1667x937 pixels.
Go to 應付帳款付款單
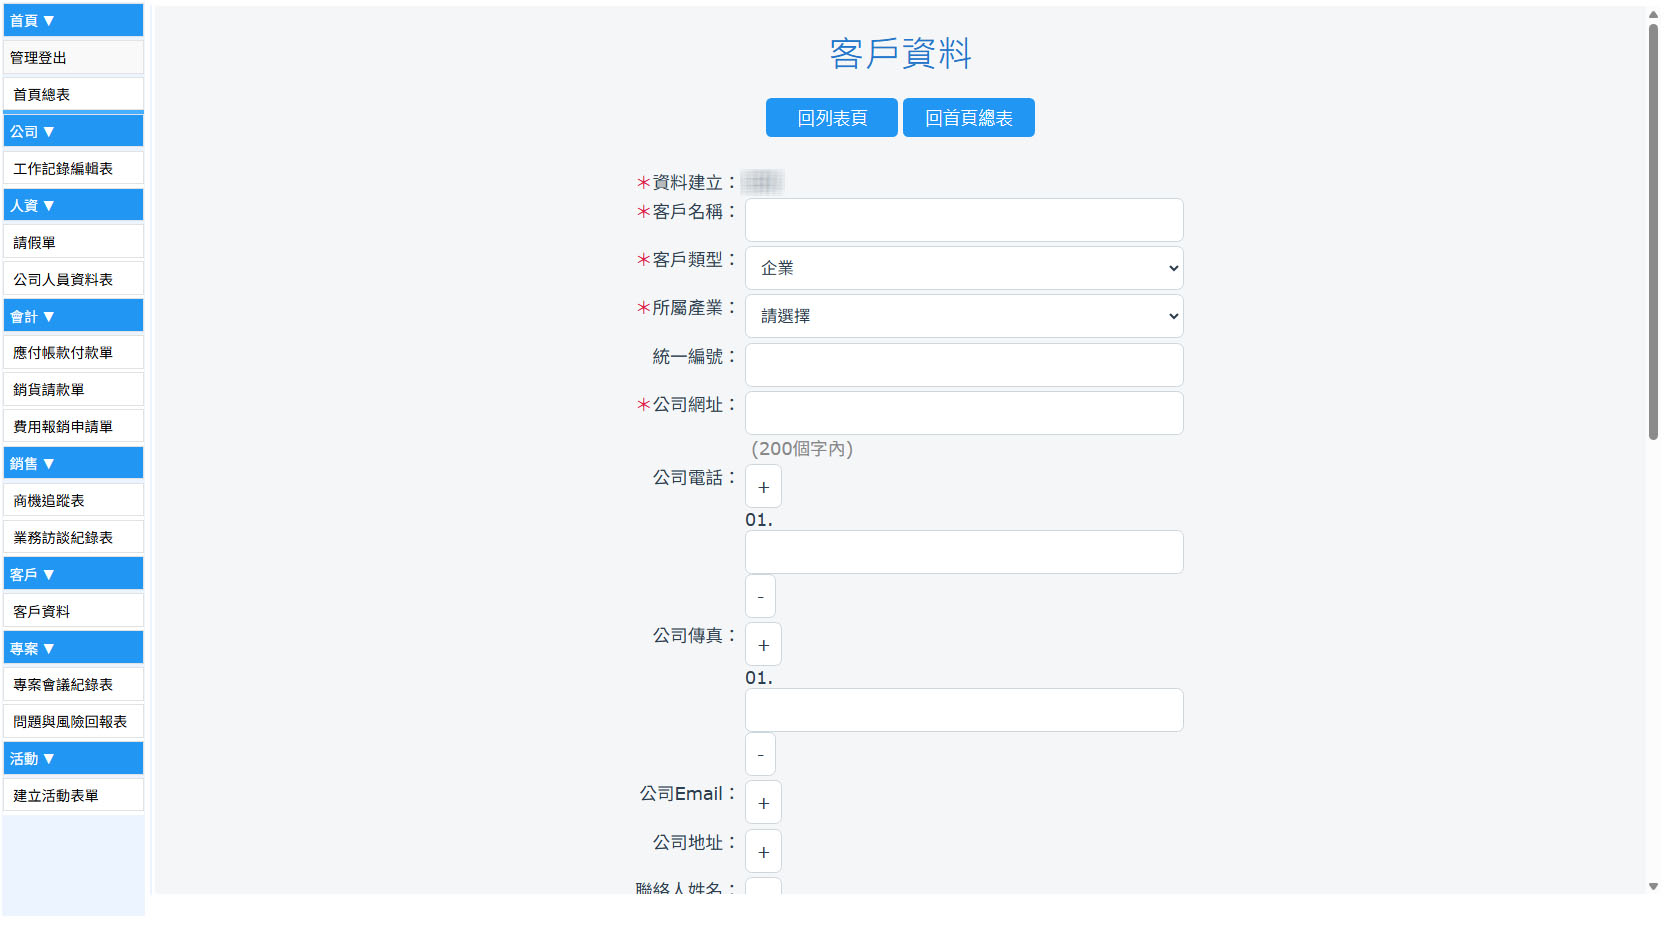pos(73,352)
